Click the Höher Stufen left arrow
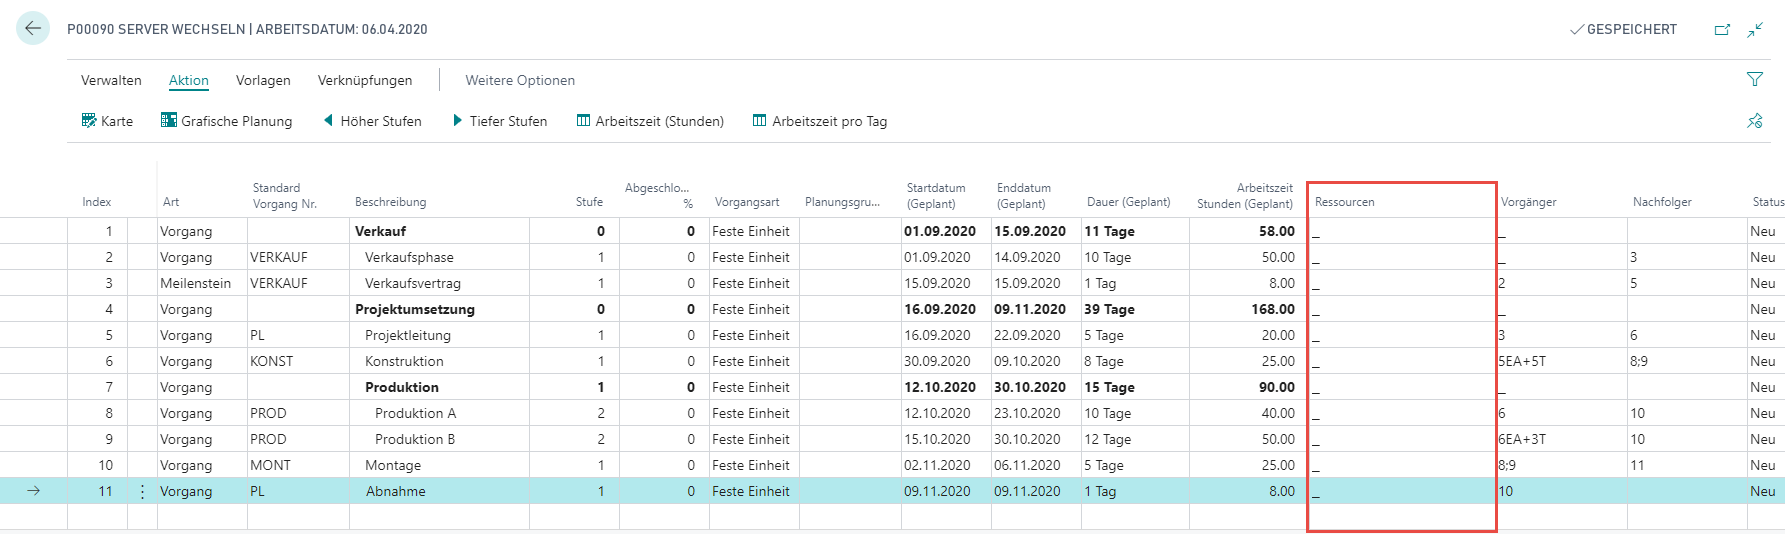 pyautogui.click(x=328, y=120)
